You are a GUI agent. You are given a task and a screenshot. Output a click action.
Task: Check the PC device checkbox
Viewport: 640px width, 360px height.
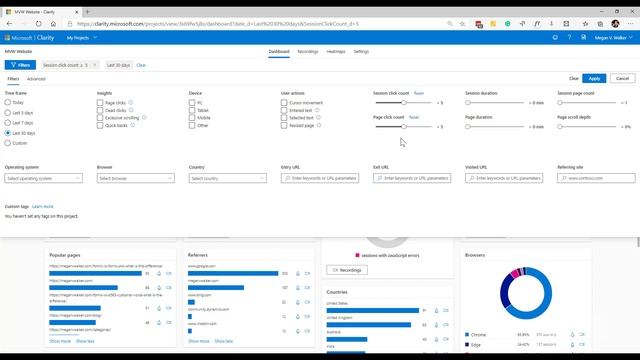[192, 102]
